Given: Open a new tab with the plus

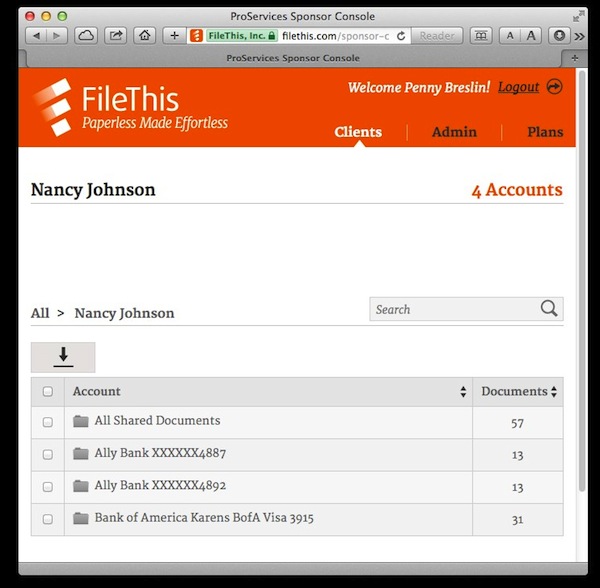Looking at the screenshot, I should [x=574, y=58].
